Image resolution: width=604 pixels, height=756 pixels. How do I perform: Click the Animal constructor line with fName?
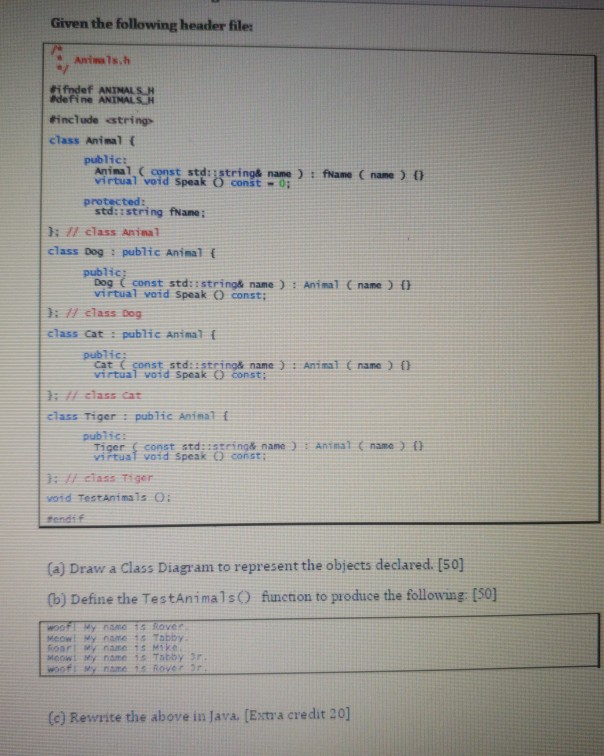pos(259,173)
